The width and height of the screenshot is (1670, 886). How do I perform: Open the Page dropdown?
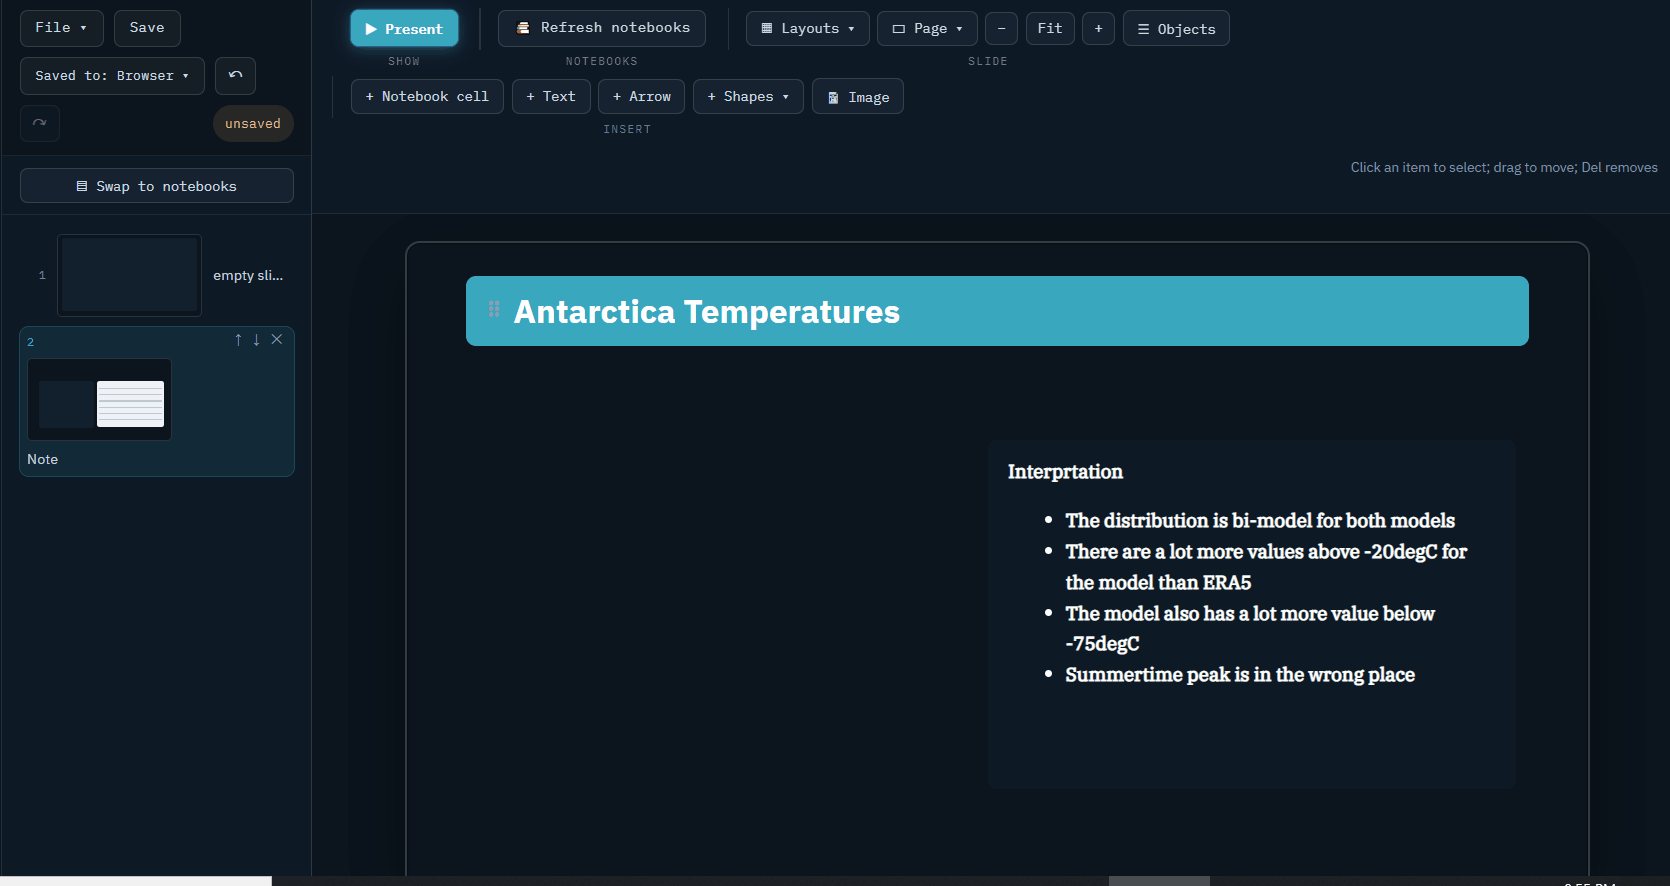pos(927,28)
